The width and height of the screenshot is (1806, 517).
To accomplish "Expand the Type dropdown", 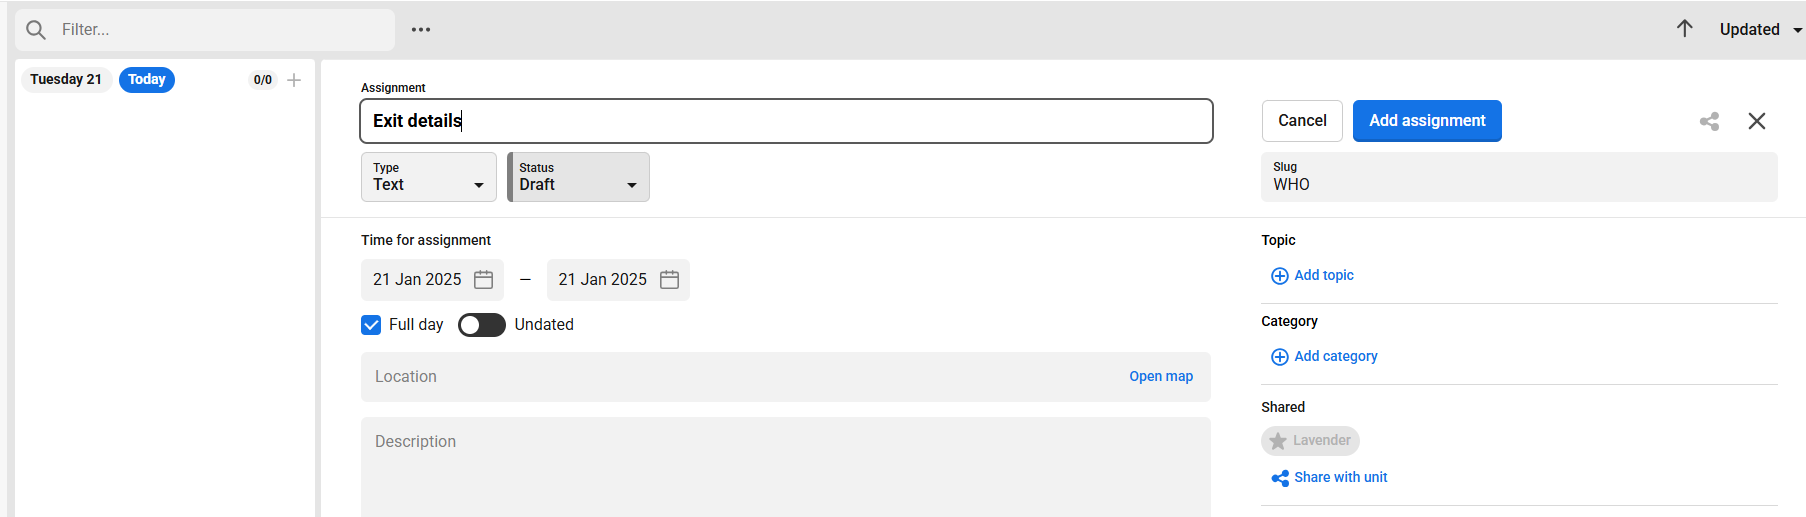I will [429, 177].
